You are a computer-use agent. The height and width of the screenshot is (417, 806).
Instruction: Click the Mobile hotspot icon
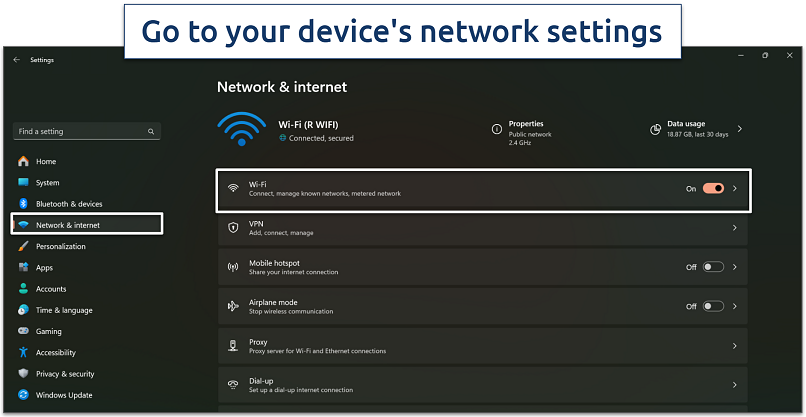[233, 267]
